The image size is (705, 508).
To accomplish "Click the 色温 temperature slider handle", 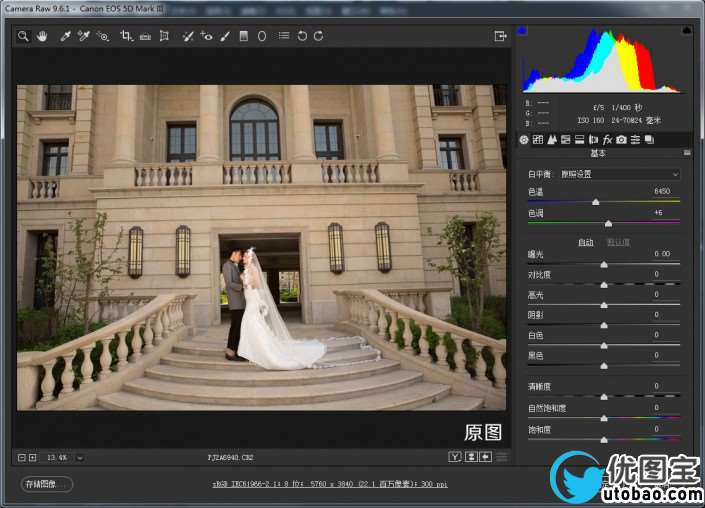I will 596,202.
